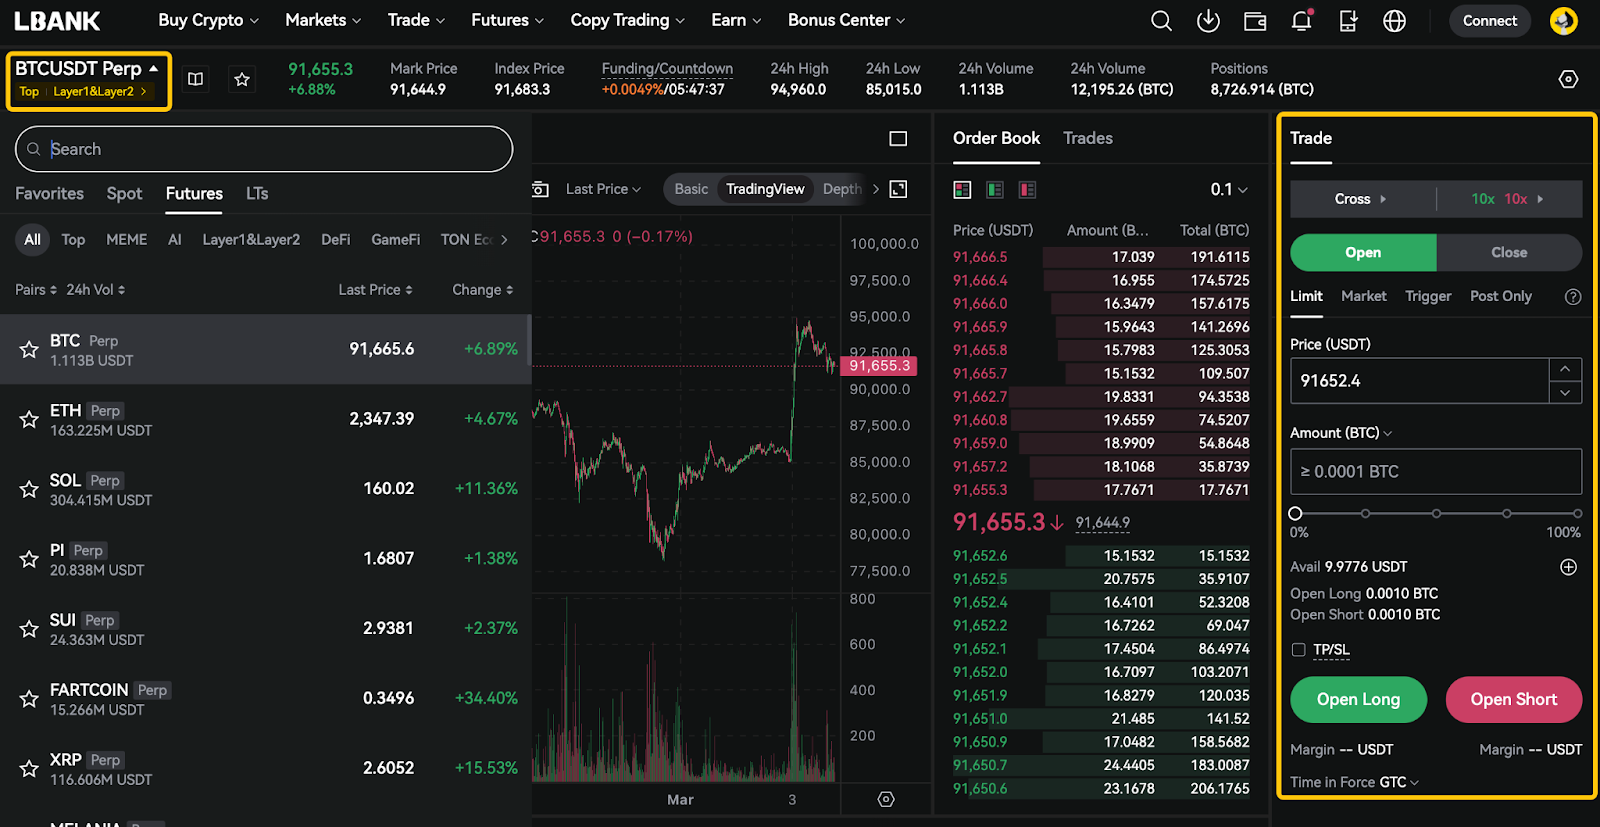The image size is (1600, 827).
Task: Sort pairs by Change column
Action: [482, 290]
